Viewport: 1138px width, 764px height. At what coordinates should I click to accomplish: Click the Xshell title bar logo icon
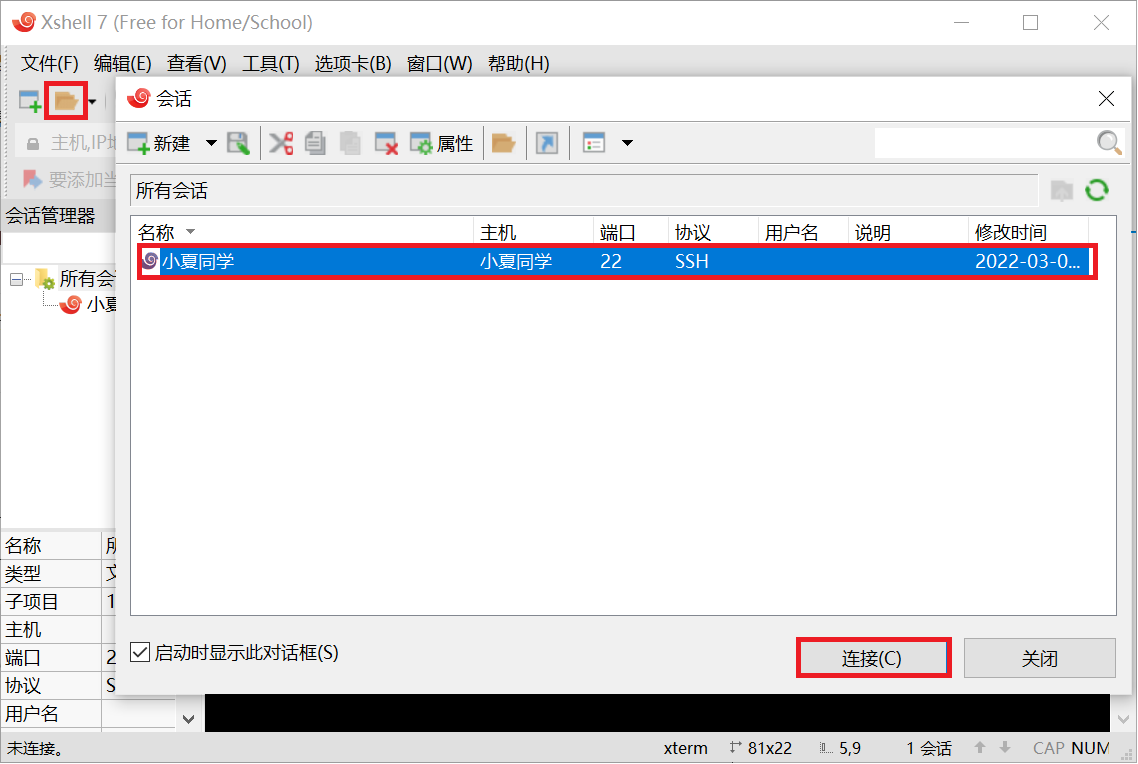point(23,22)
